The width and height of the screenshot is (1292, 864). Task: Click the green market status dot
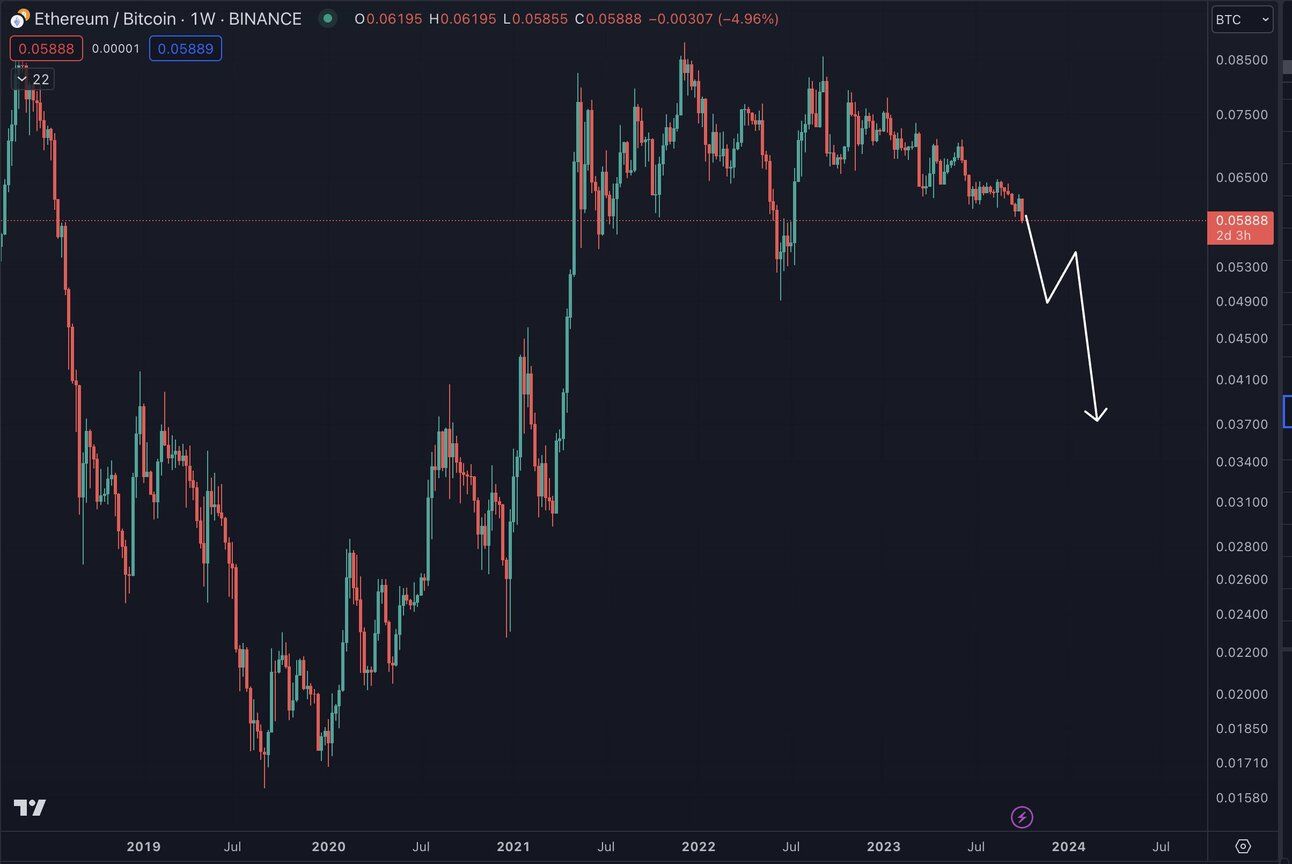tap(327, 19)
